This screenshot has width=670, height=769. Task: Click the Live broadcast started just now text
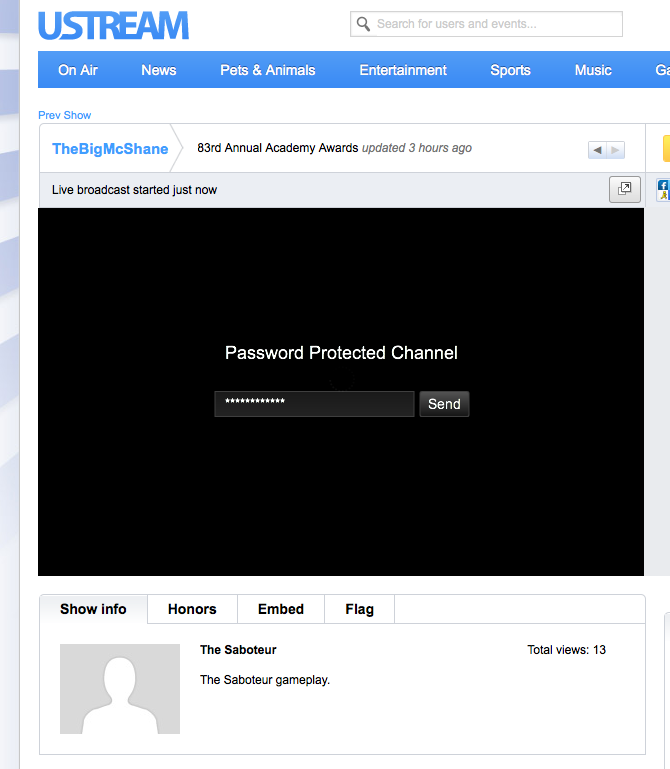point(134,190)
